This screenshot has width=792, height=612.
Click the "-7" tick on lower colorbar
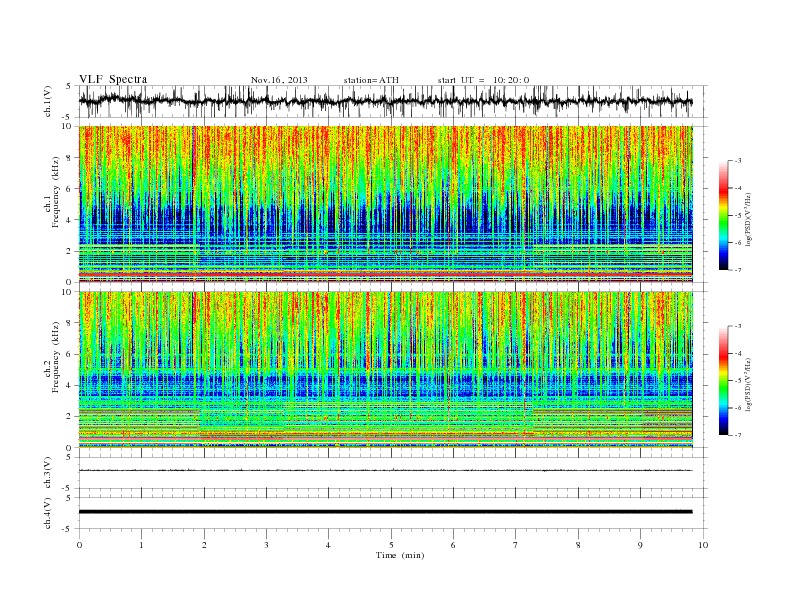[x=737, y=435]
